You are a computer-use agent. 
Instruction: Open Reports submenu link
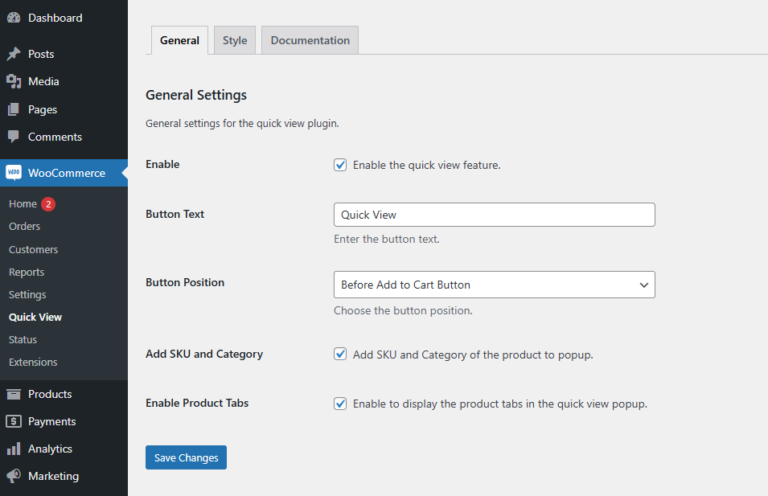coord(26,272)
